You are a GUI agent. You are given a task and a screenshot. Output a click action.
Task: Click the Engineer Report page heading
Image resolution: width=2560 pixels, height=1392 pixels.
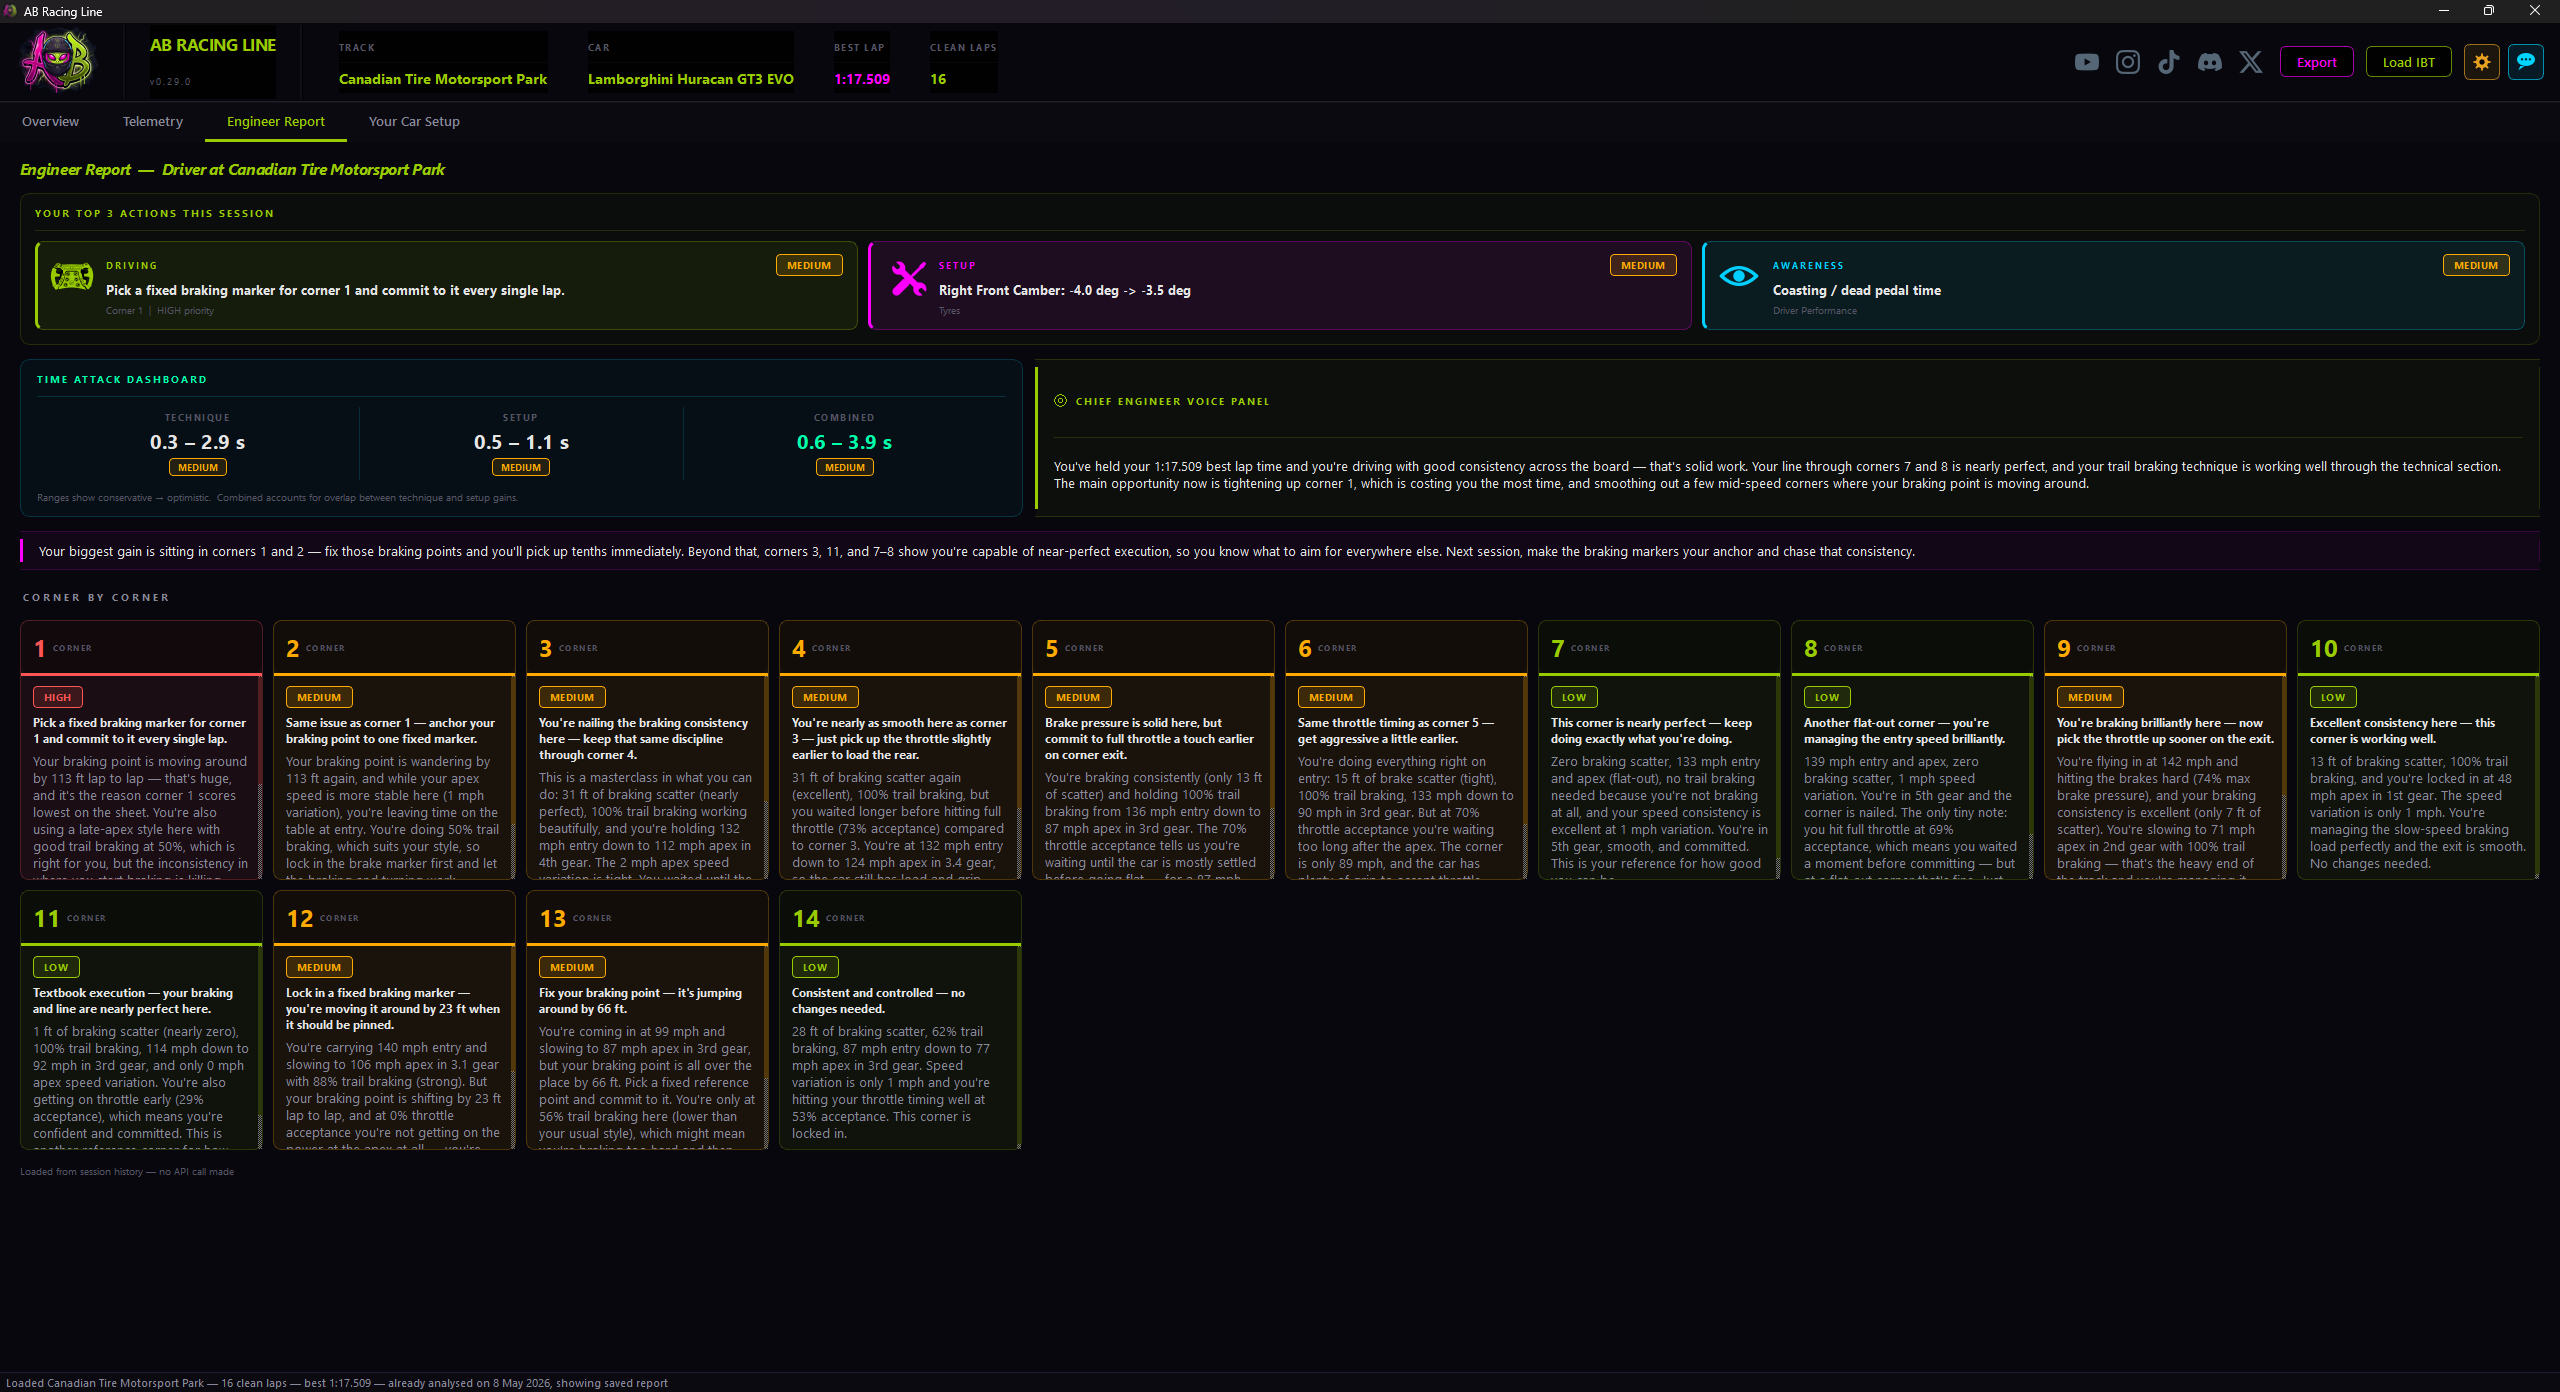tap(233, 170)
